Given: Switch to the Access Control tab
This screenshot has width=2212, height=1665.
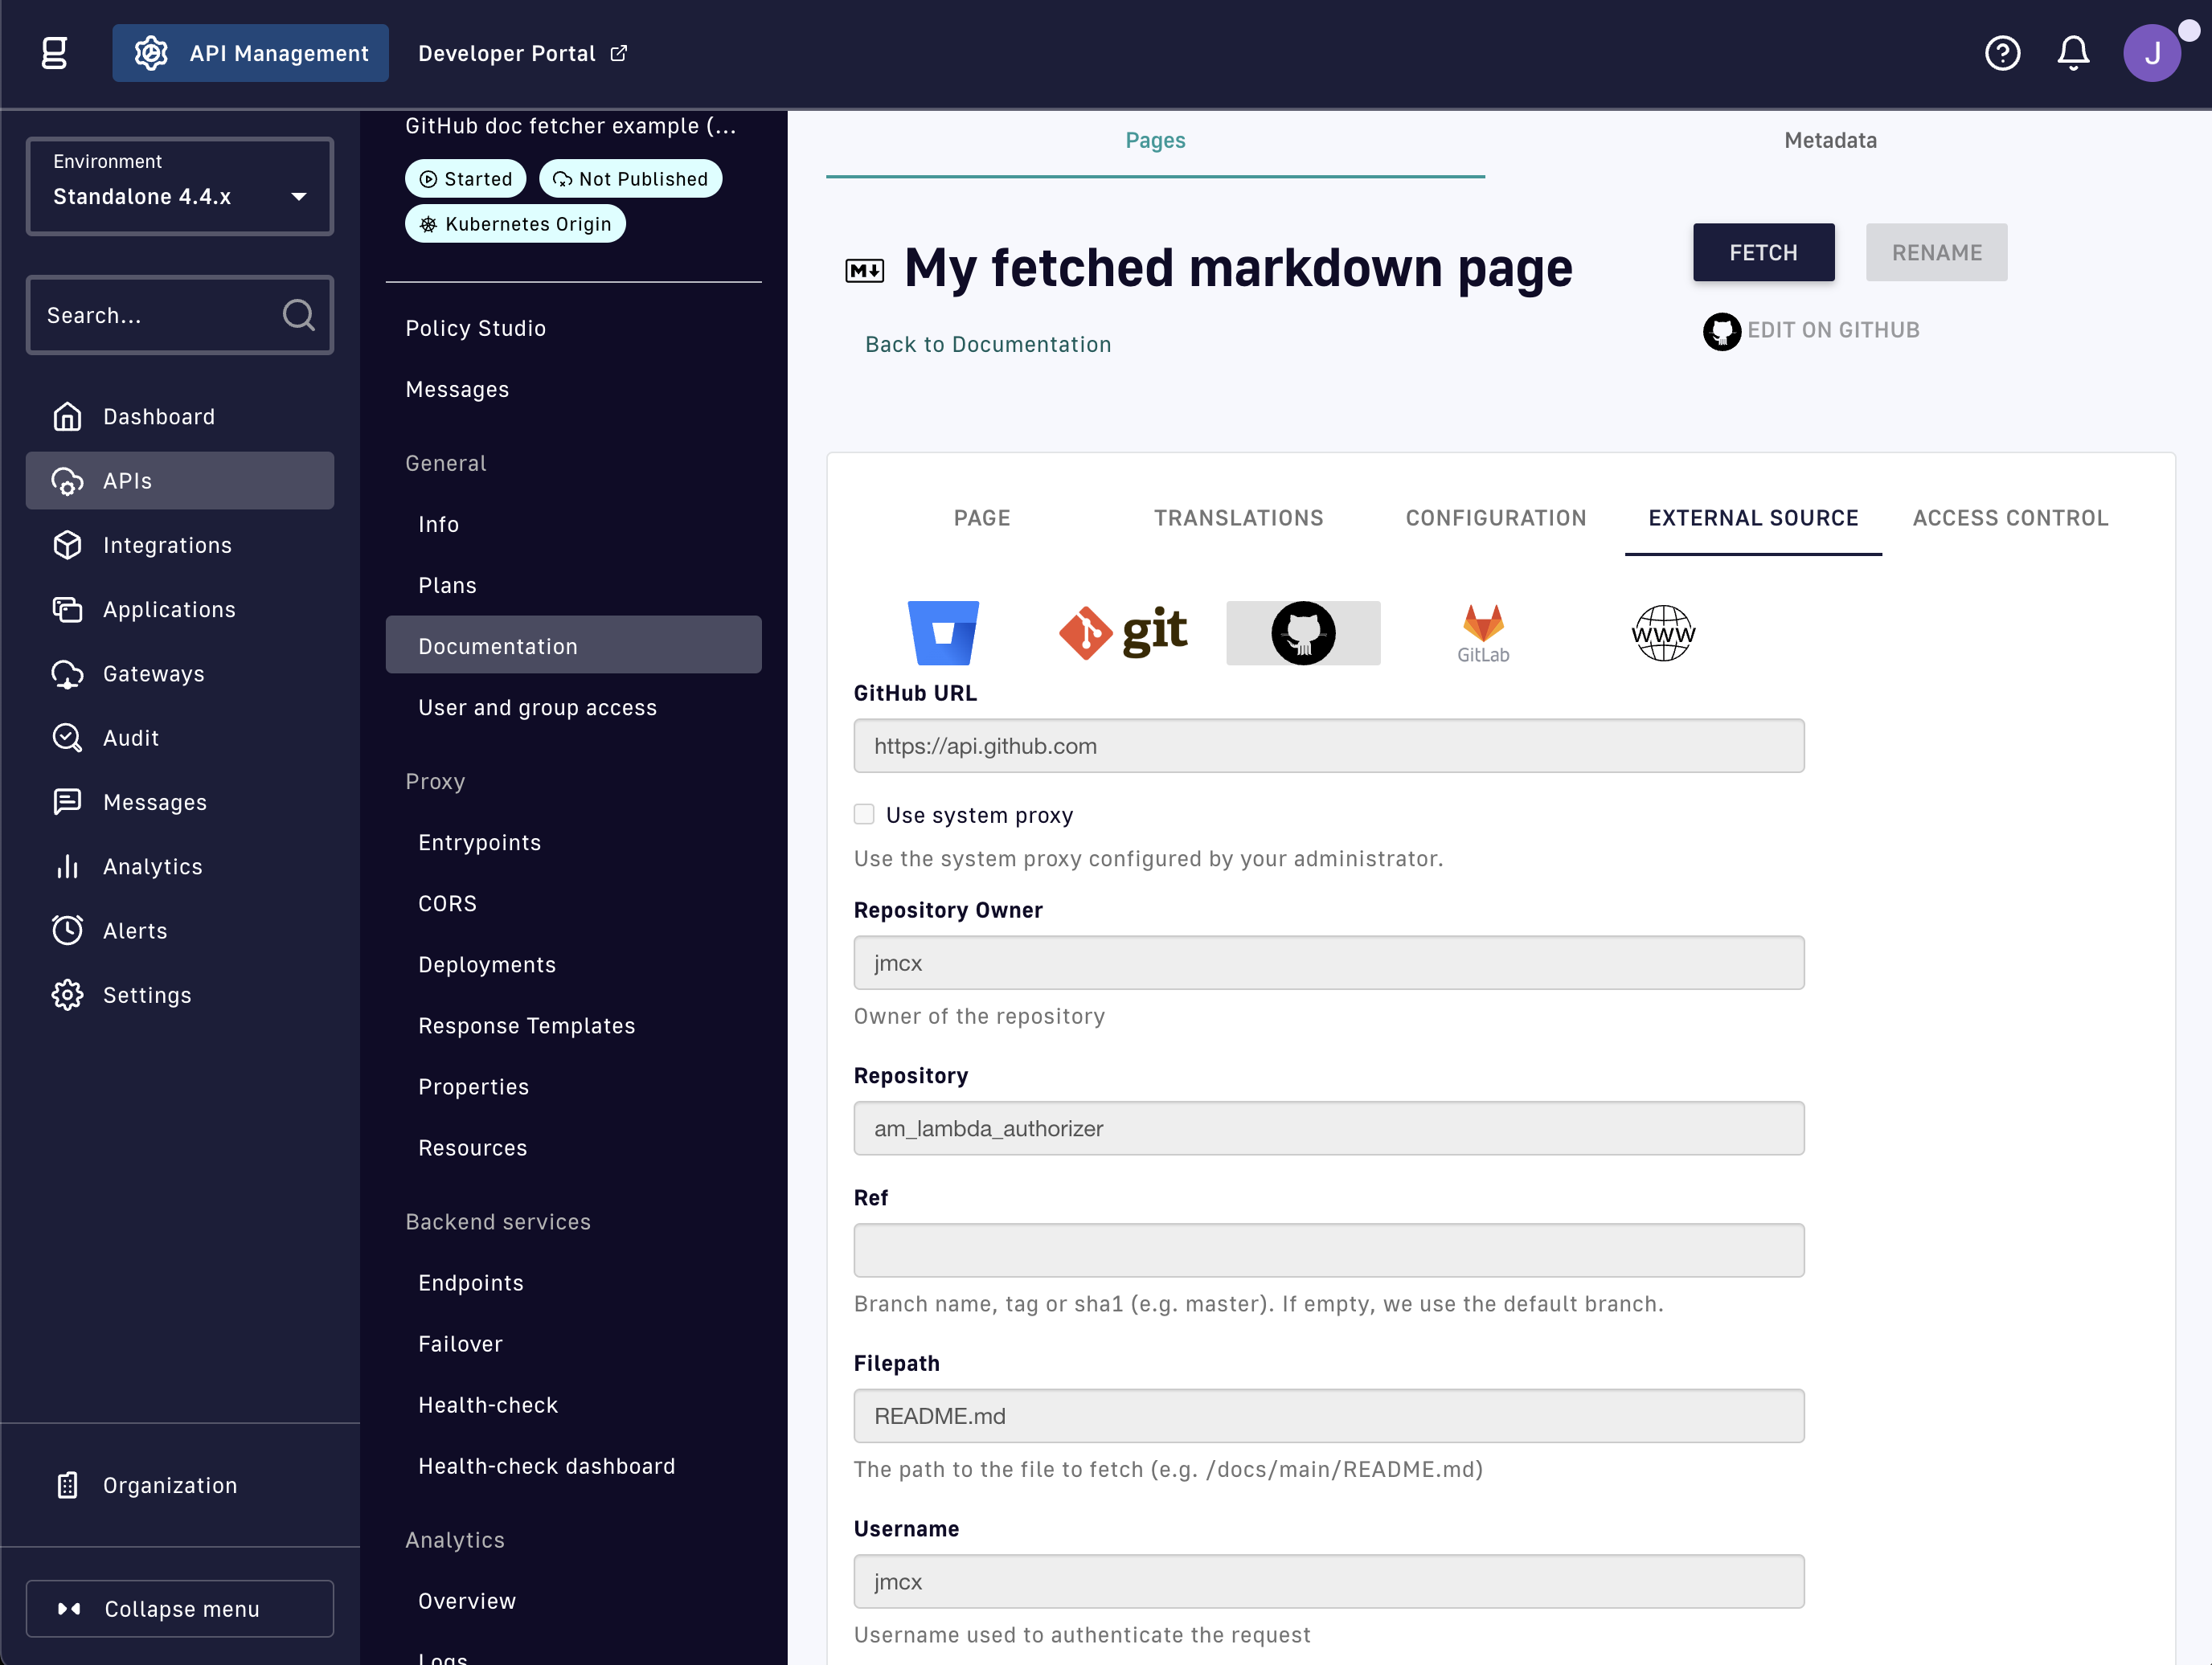Looking at the screenshot, I should (2010, 518).
